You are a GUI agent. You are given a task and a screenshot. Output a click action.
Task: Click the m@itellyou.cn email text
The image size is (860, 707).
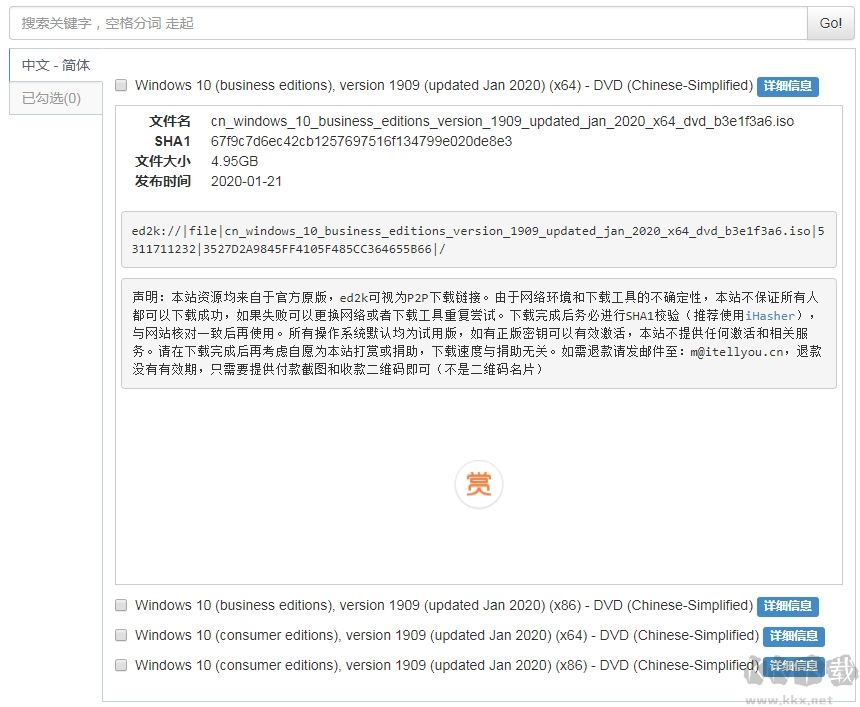(737, 352)
